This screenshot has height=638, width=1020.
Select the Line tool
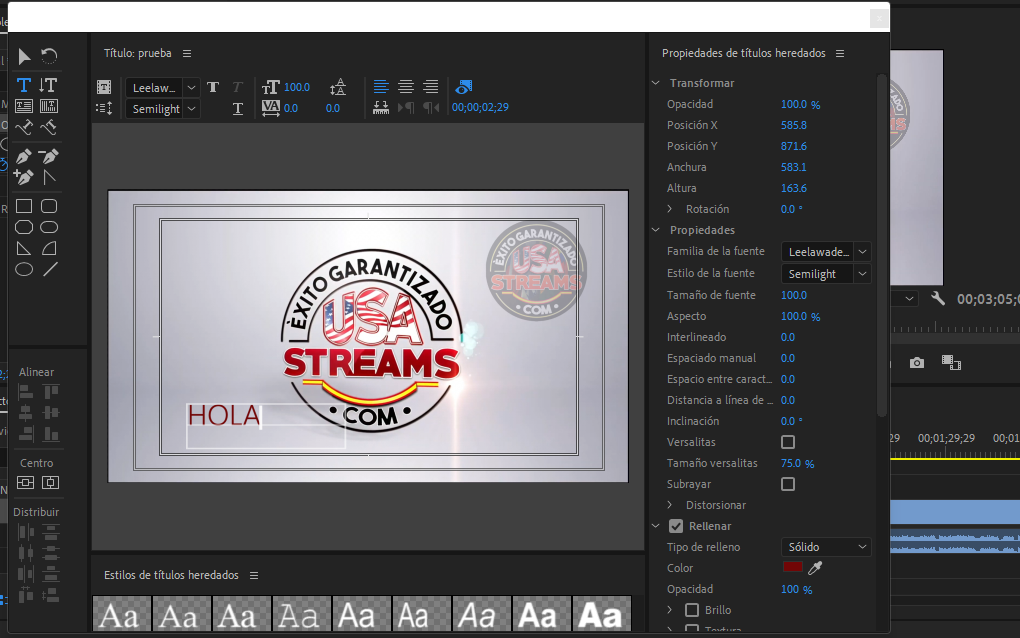point(50,269)
